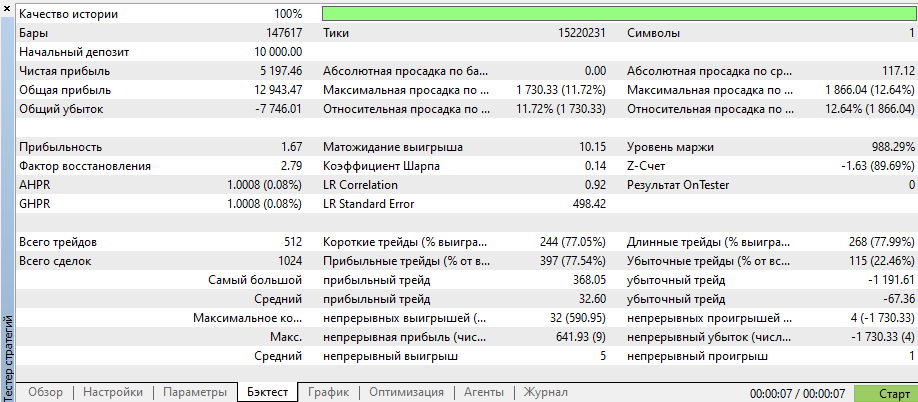Click the Фактор восстановления value 2.79
The width and height of the screenshot is (918, 402).
[293, 166]
